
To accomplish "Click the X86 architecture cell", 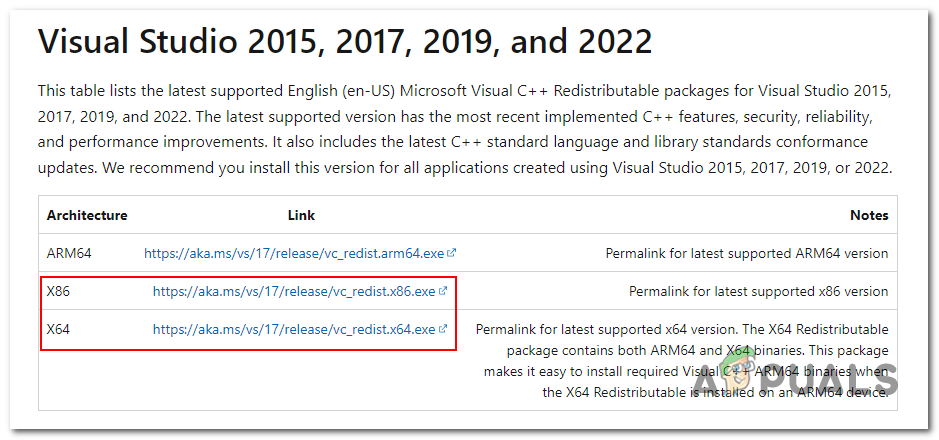I will click(x=58, y=292).
